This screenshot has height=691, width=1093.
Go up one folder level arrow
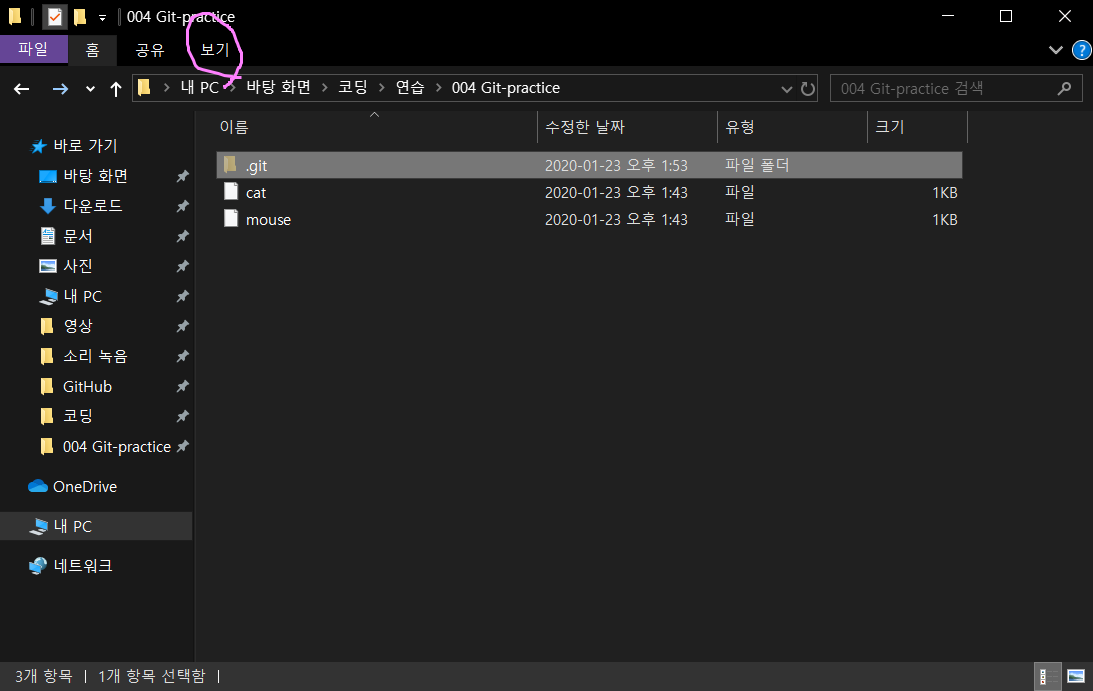pyautogui.click(x=116, y=89)
